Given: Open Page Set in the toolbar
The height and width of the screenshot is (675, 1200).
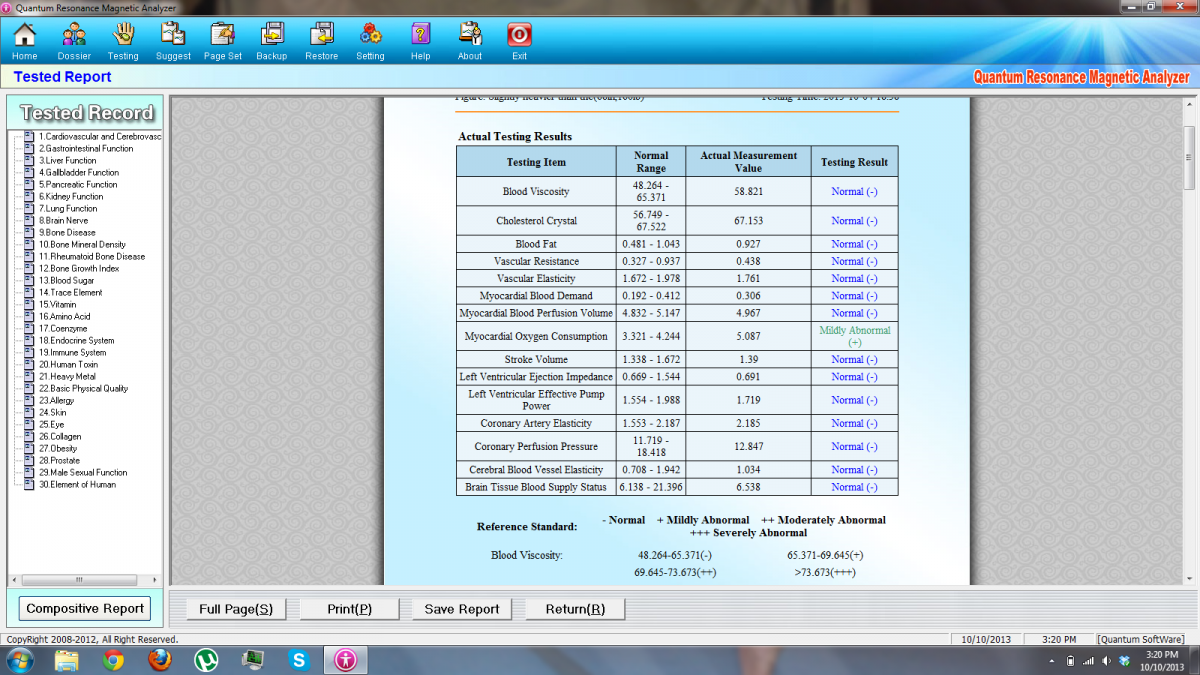Looking at the screenshot, I should click(222, 41).
